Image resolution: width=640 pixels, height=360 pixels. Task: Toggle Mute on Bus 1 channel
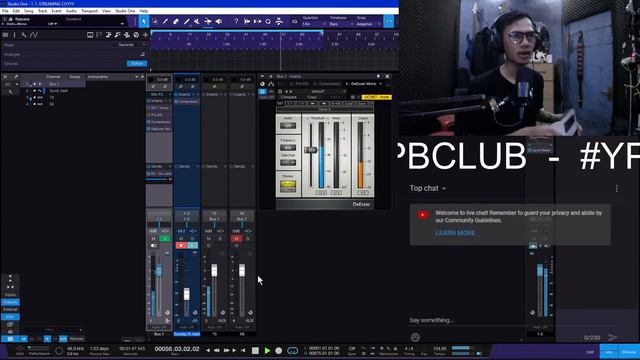point(153,238)
